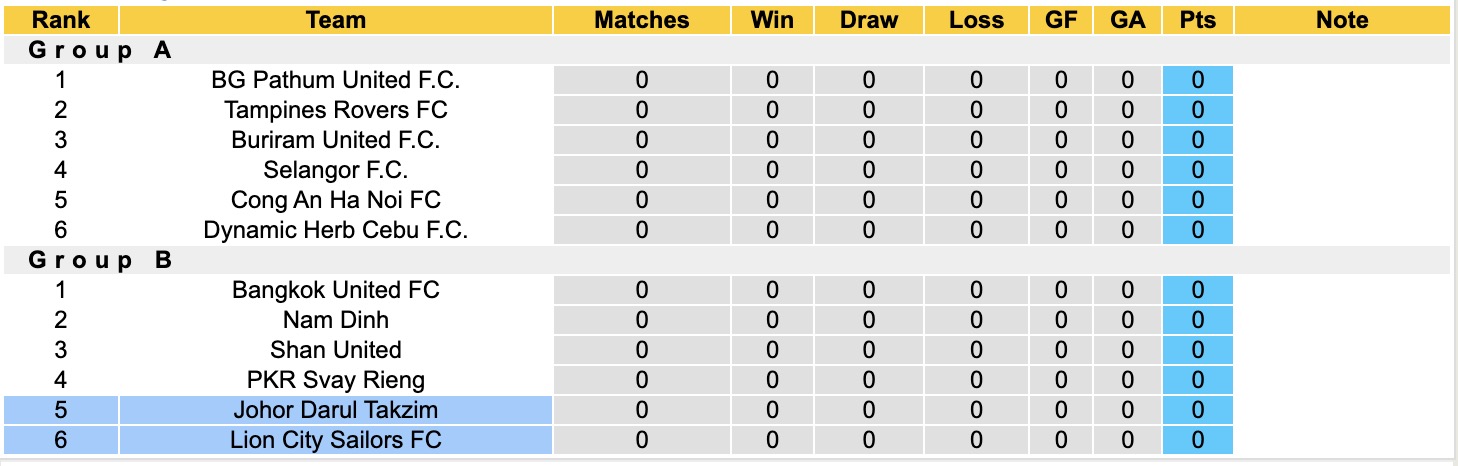Select Shan United in Group B
This screenshot has height=466, width=1458.
click(335, 350)
